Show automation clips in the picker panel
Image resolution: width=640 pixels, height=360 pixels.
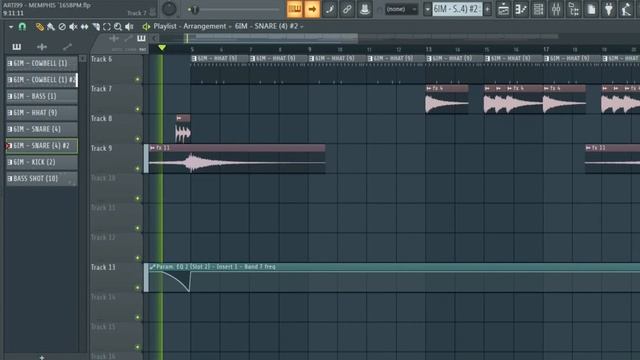(67, 47)
